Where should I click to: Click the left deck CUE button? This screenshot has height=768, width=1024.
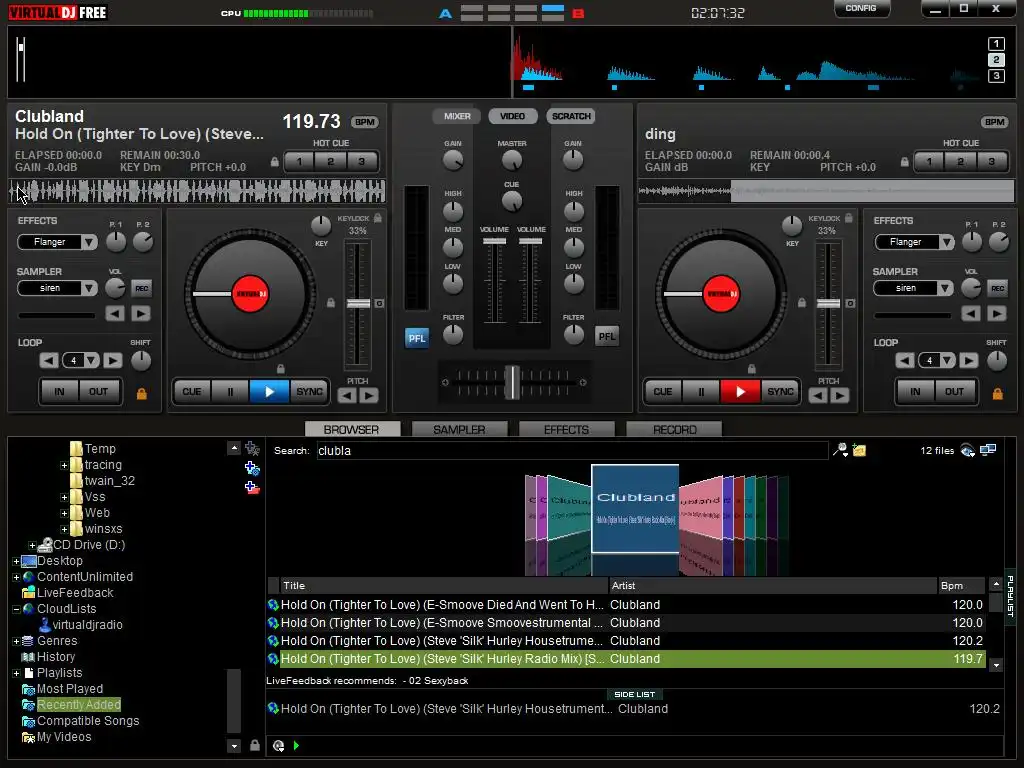tap(191, 392)
